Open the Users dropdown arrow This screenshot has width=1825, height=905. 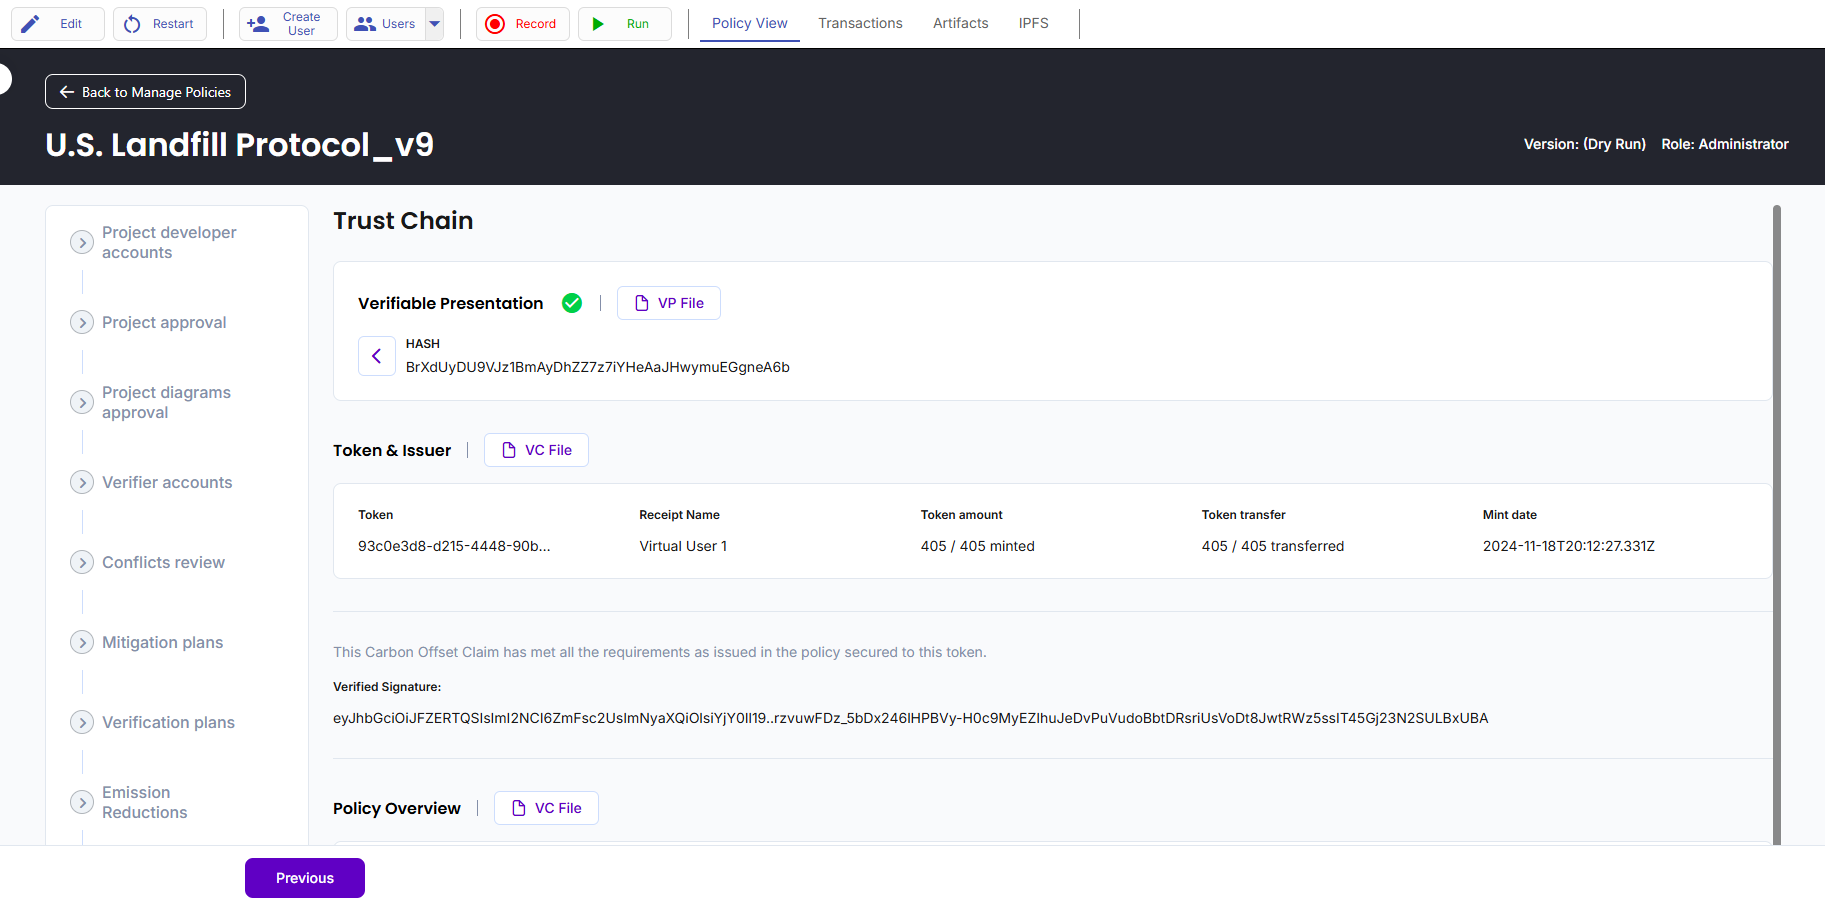pos(435,24)
